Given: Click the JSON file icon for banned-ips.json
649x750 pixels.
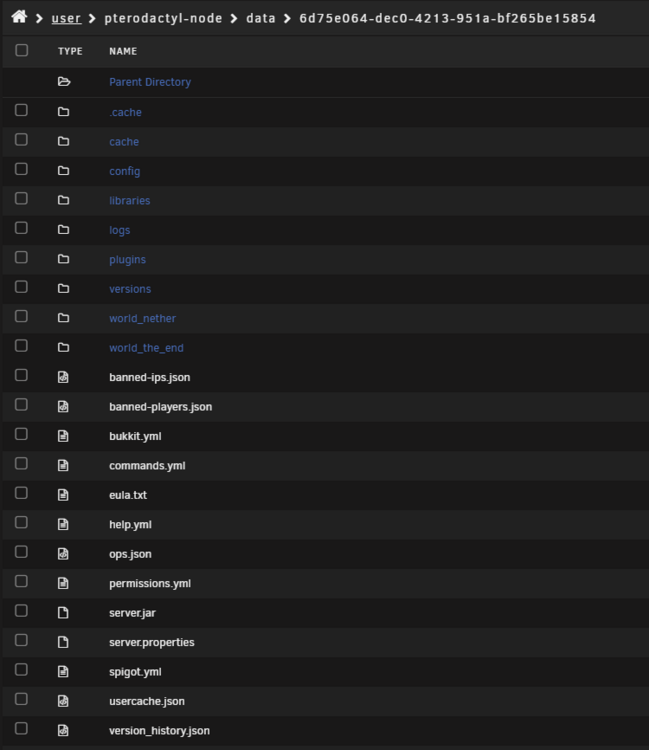Looking at the screenshot, I should click(x=63, y=377).
